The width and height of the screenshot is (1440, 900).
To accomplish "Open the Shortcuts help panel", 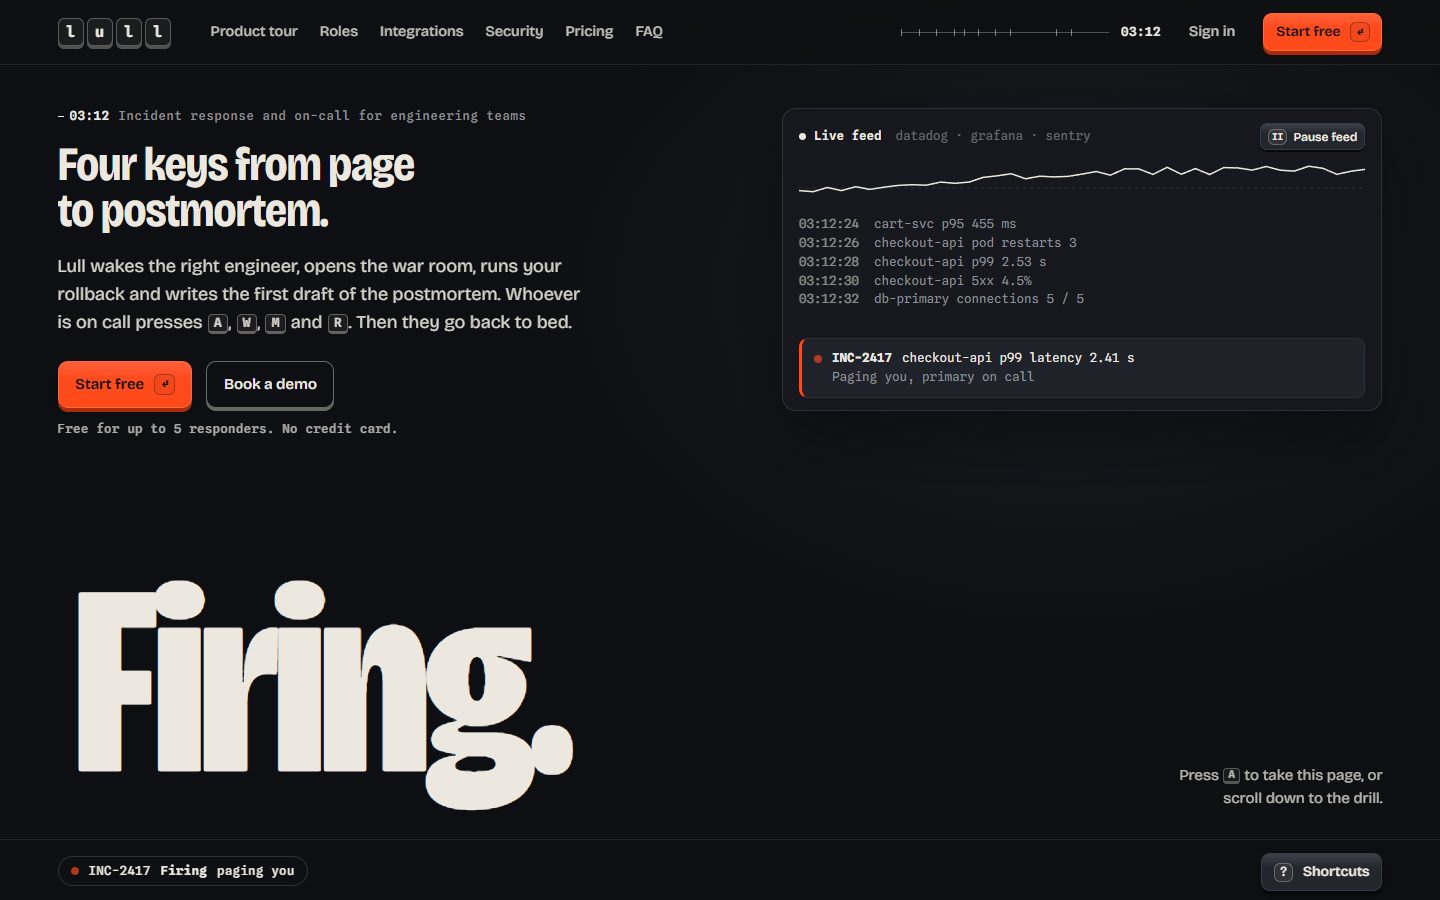I will [1321, 872].
